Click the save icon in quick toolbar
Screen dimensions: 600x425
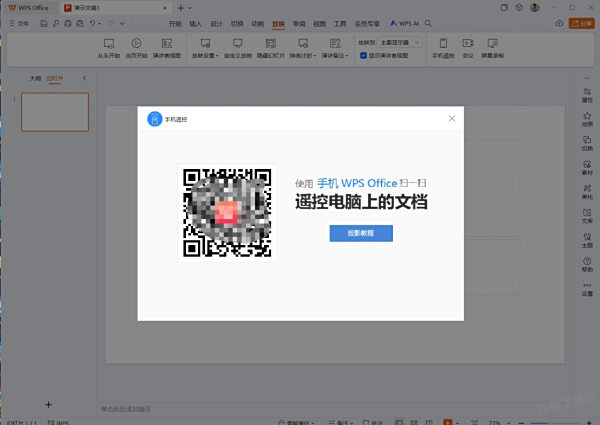[44, 23]
